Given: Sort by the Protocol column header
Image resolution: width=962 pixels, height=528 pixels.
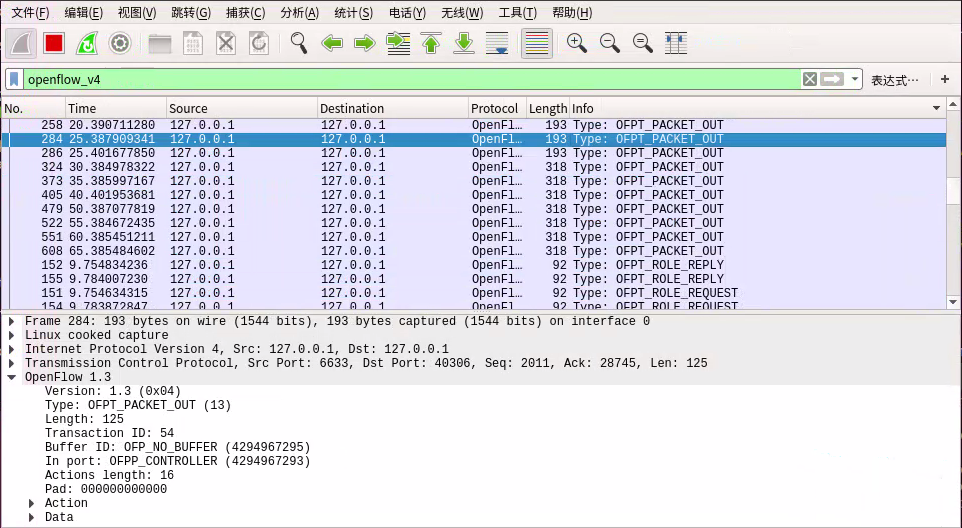Looking at the screenshot, I should click(x=498, y=109).
